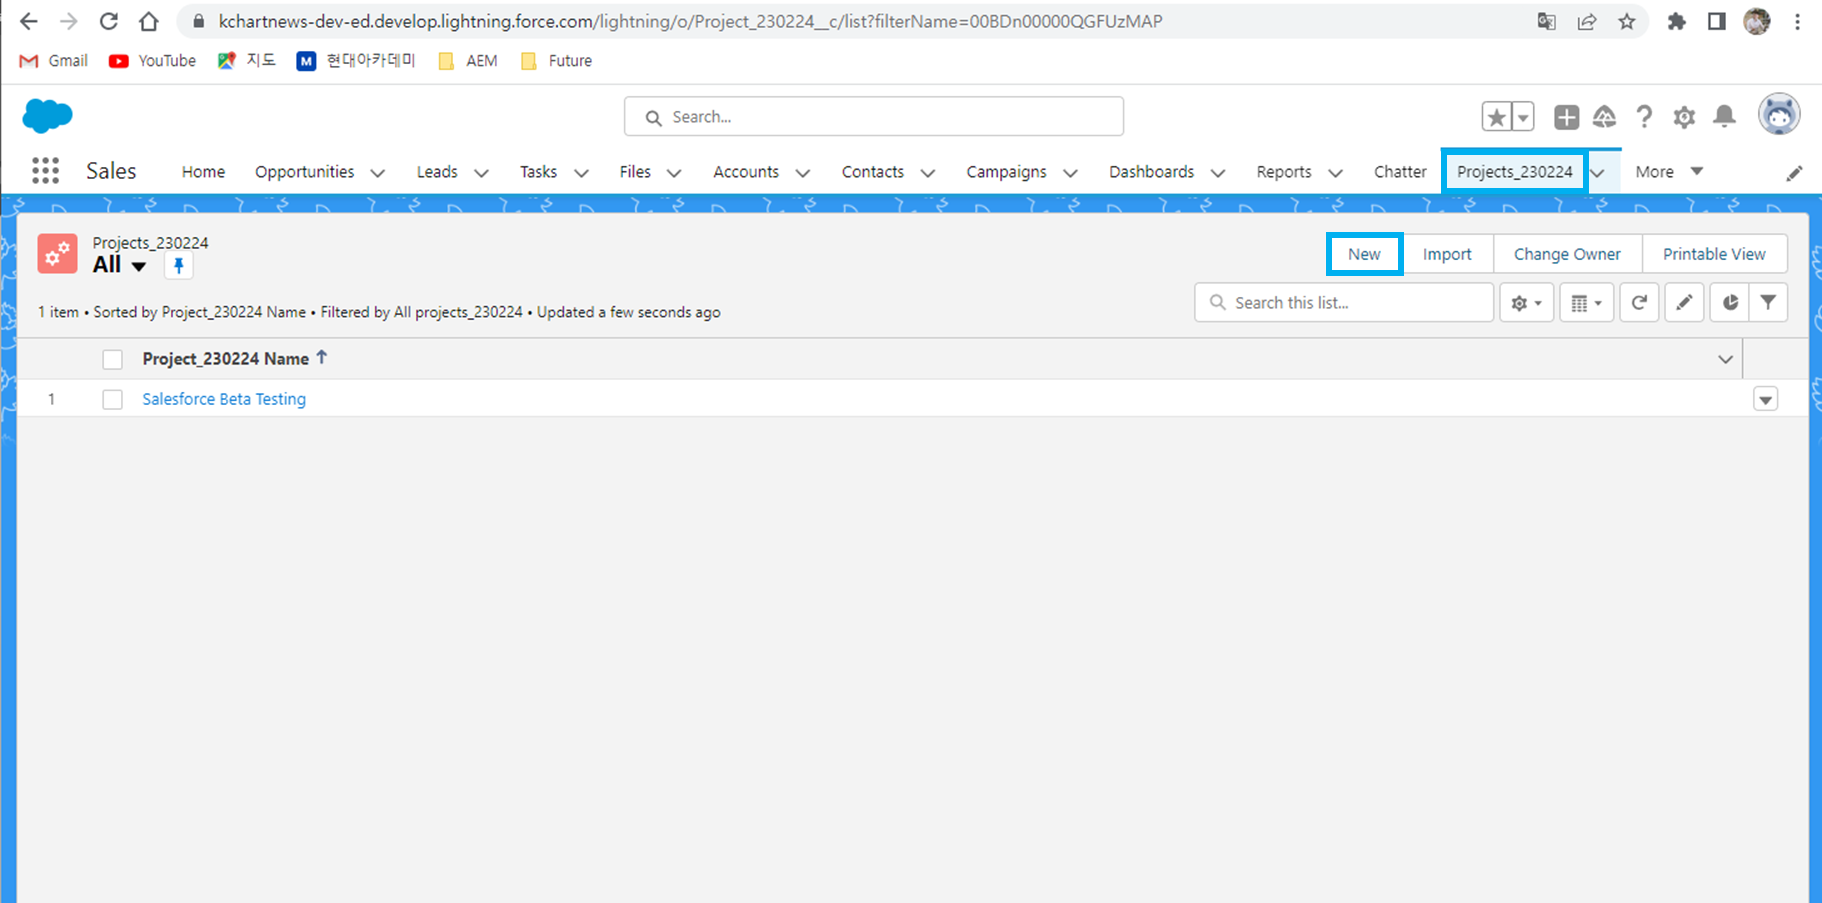Open the More navigation dropdown
The height and width of the screenshot is (903, 1822).
pos(1669,172)
